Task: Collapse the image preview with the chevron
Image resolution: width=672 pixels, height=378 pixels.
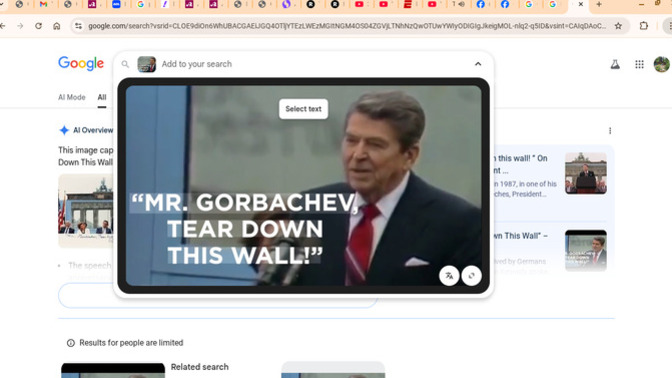Action: click(x=478, y=64)
